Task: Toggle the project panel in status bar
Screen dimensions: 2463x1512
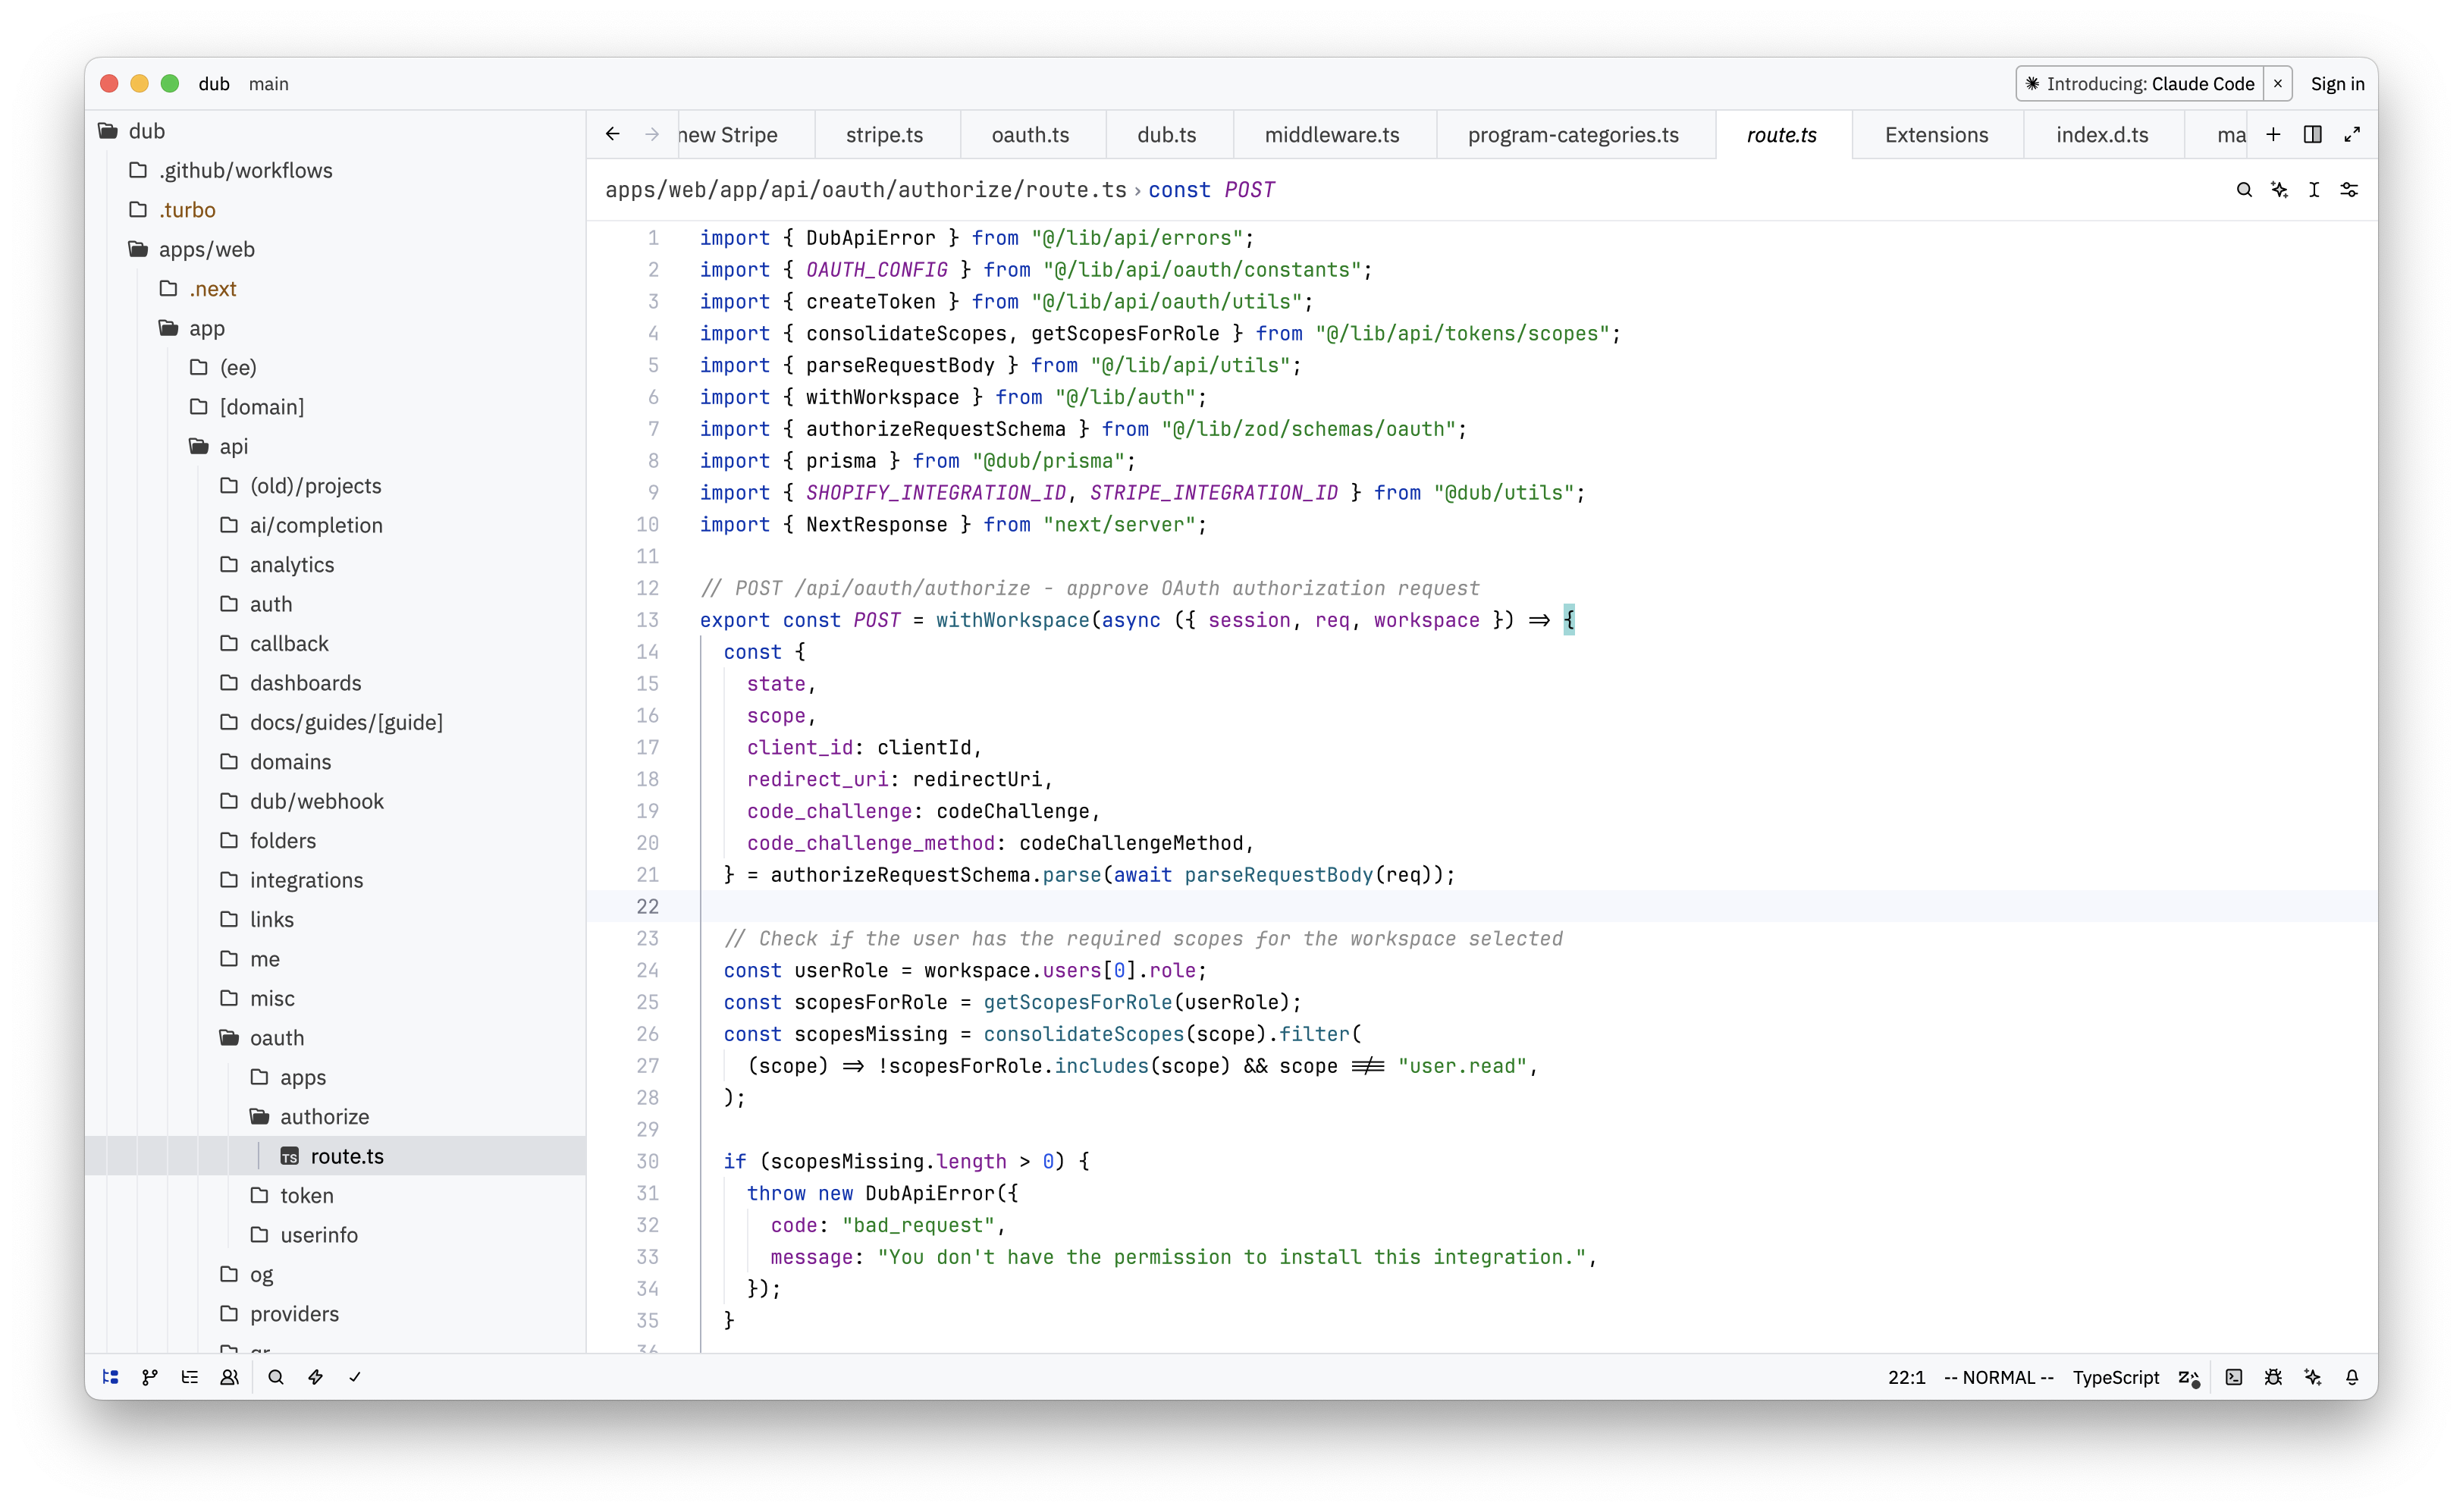Action: tap(111, 1377)
